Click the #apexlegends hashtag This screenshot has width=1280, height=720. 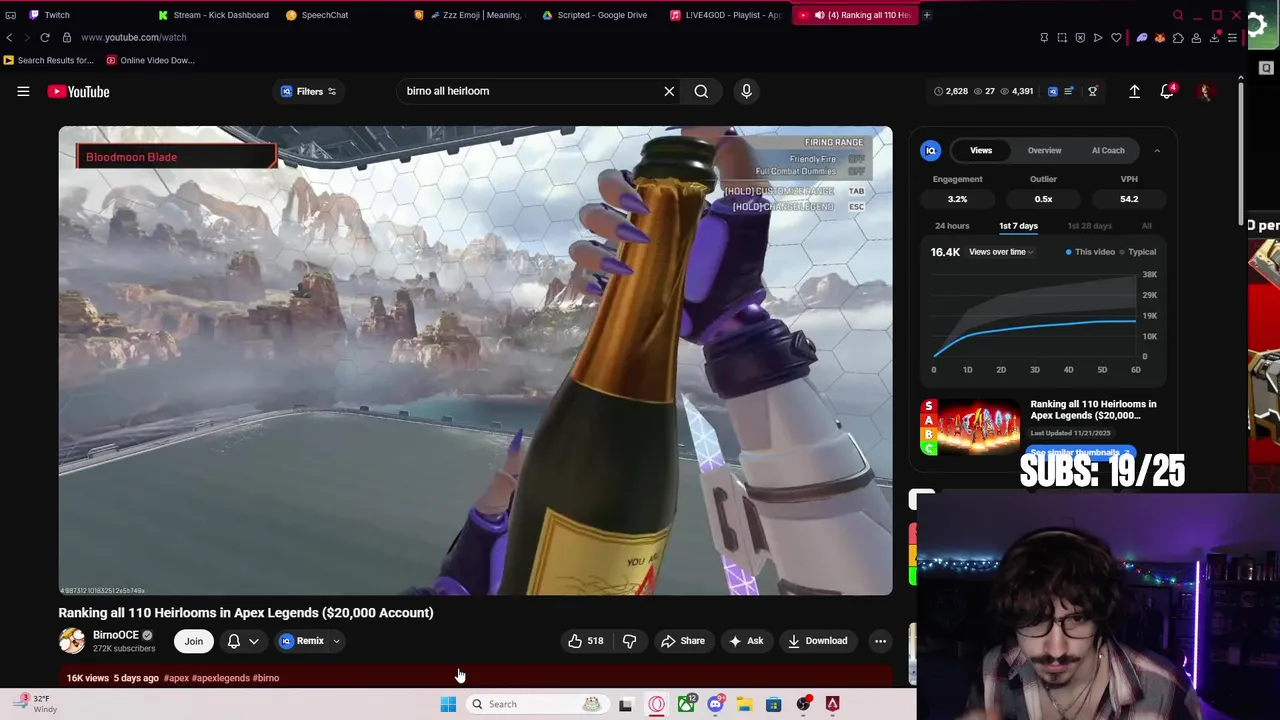(x=220, y=678)
